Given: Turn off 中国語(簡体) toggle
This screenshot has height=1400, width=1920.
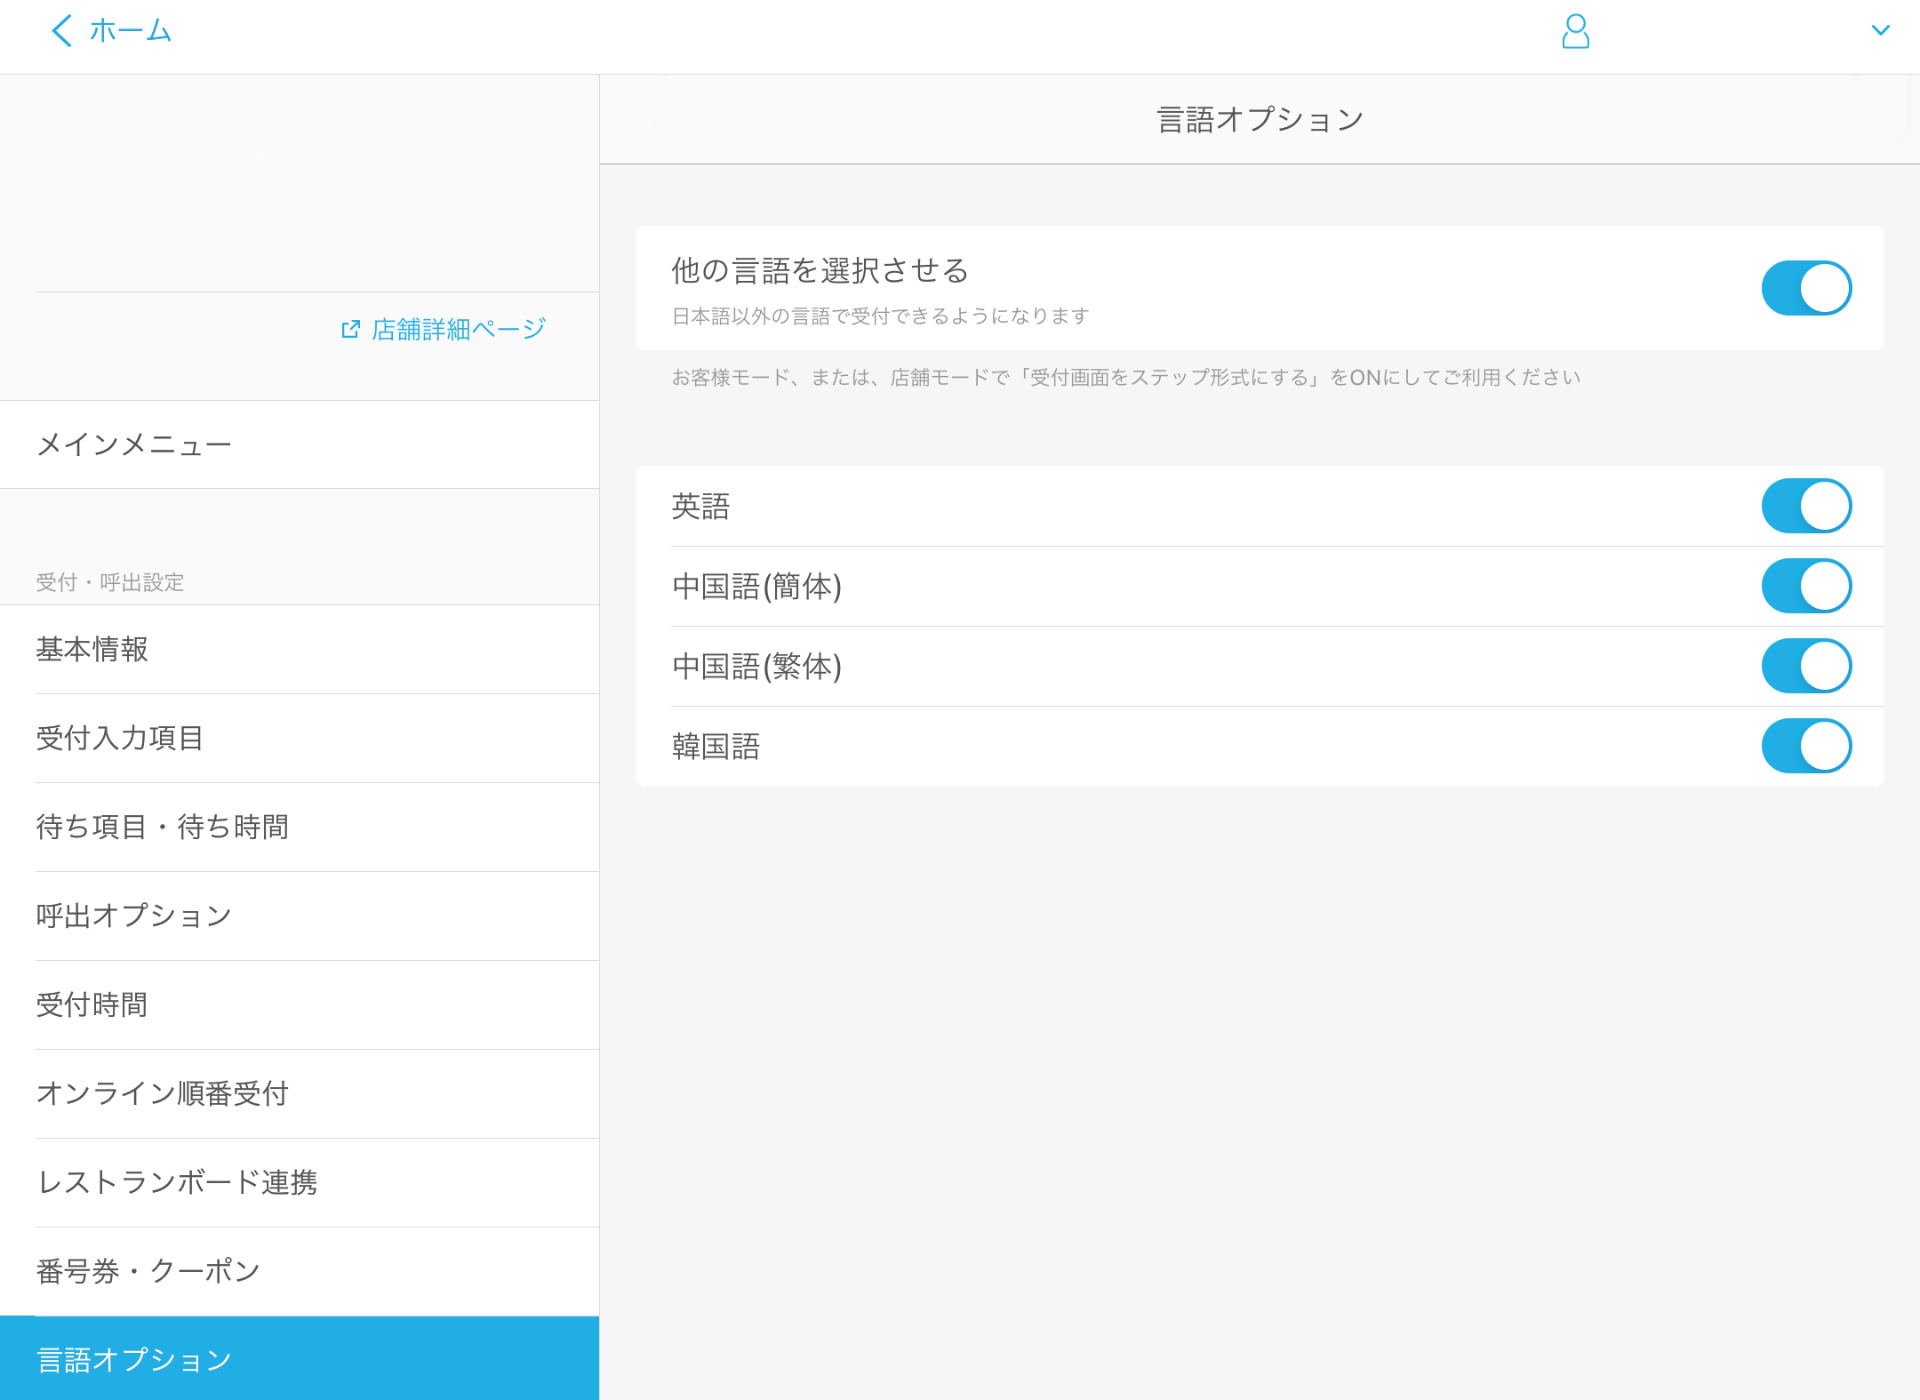Looking at the screenshot, I should click(1806, 586).
